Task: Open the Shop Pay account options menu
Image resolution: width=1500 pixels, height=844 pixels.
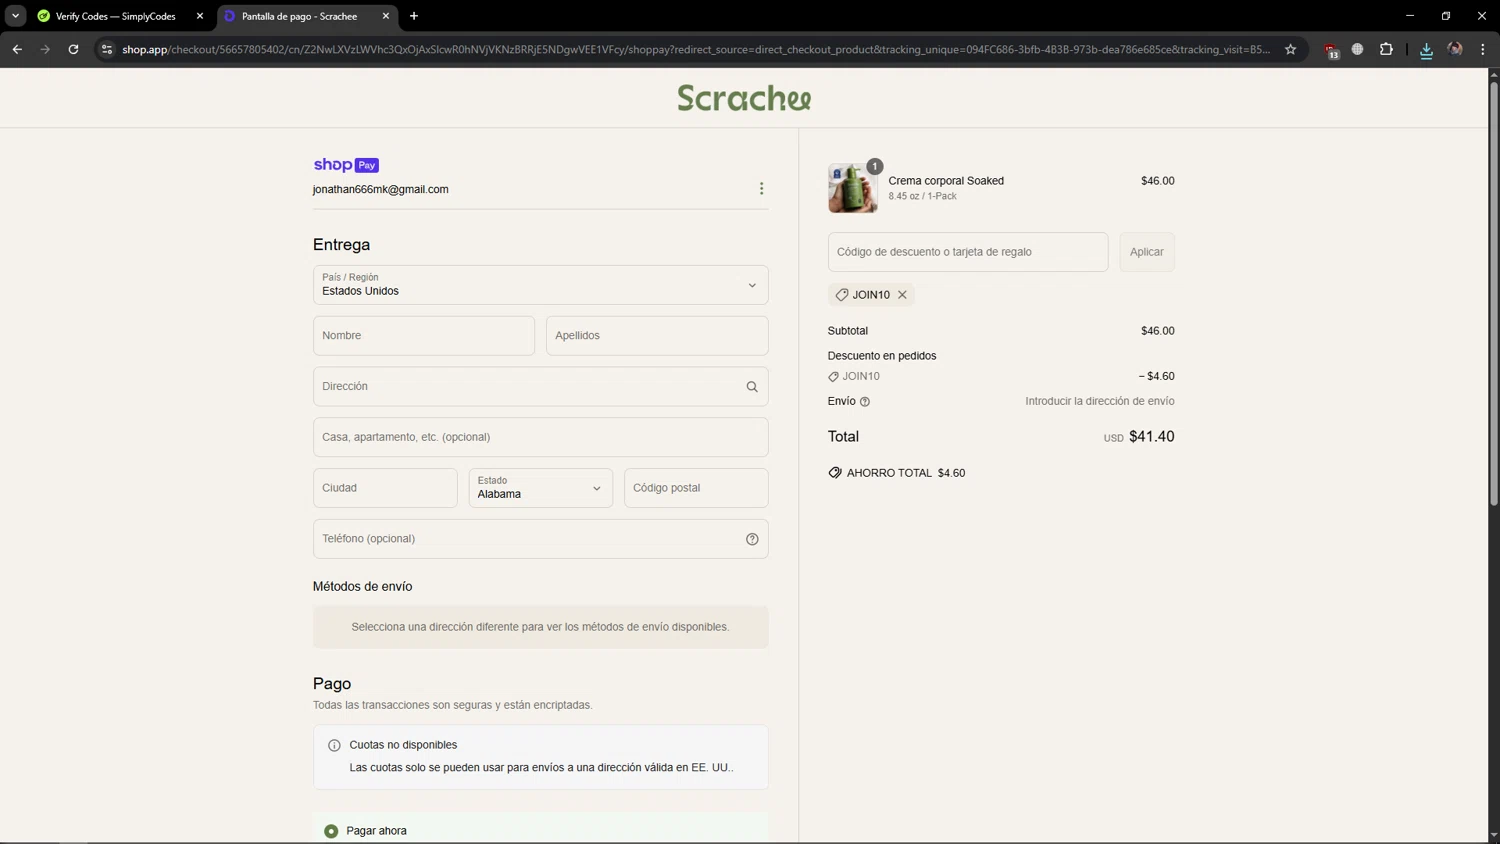Action: (x=761, y=189)
